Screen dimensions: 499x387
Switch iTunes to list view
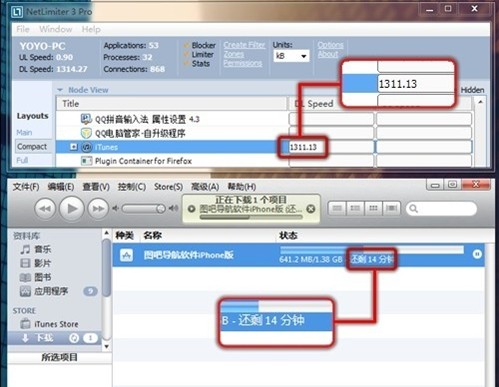pyautogui.click(x=337, y=209)
